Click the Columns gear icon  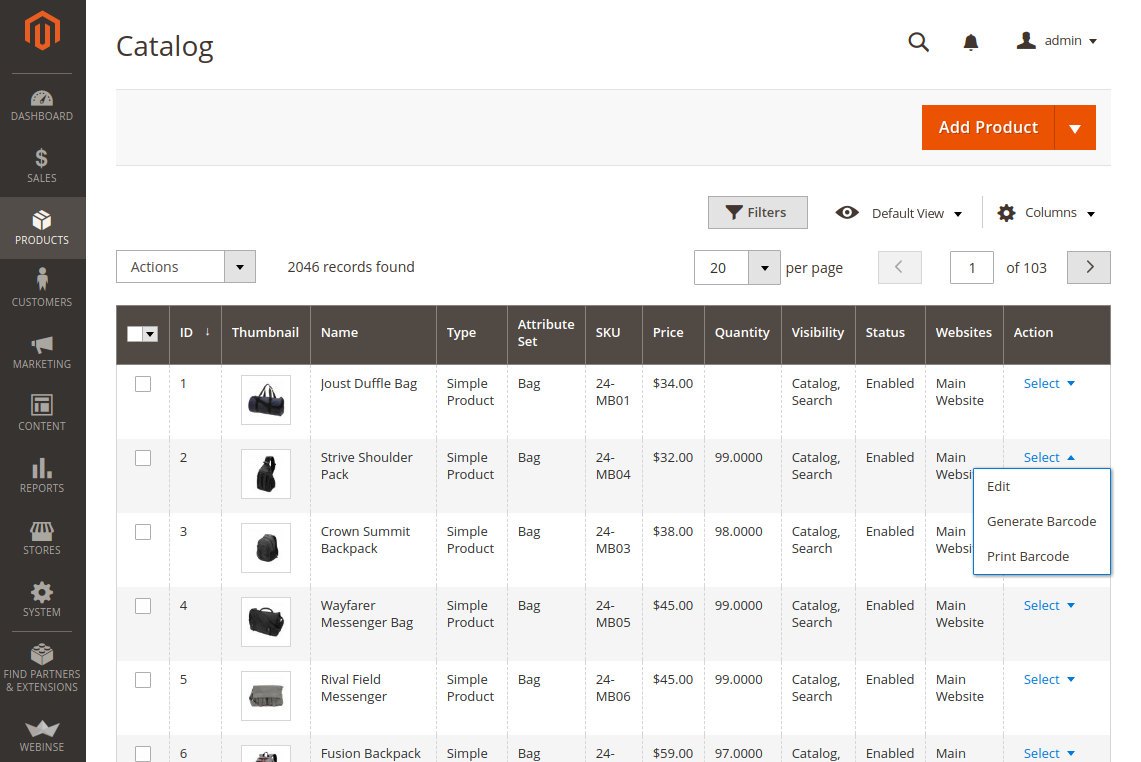[x=1006, y=213]
